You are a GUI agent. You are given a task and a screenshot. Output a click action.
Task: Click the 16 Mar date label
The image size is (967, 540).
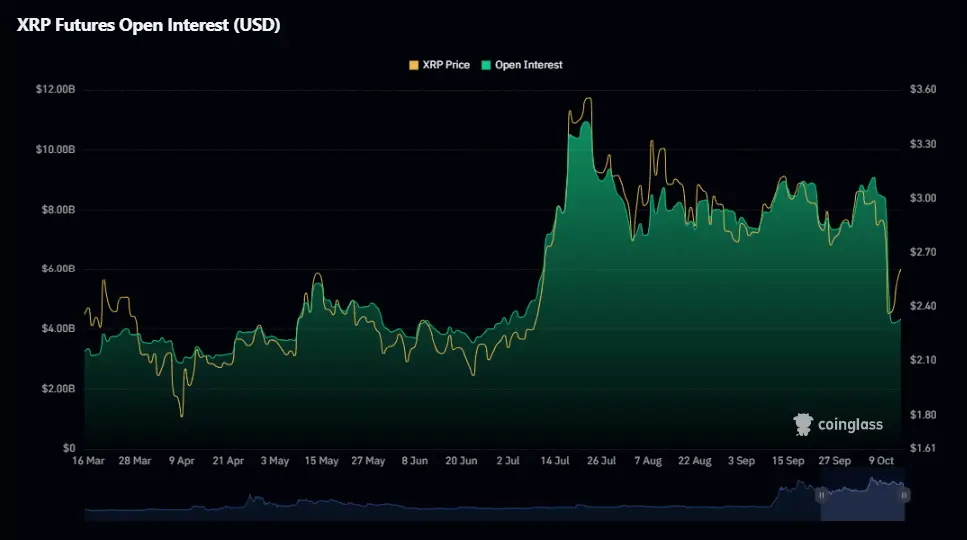[88, 460]
